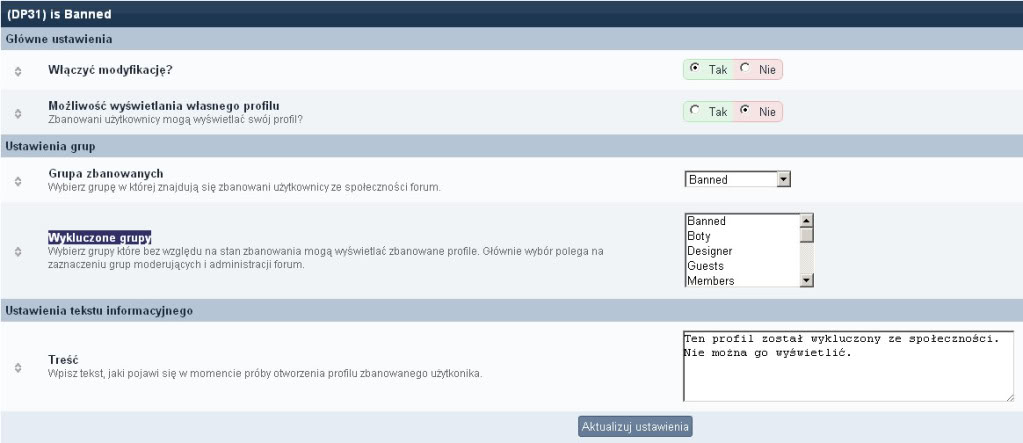
Task: Click reorder handle beside Grupa zbanowanych
Action: (x=18, y=180)
